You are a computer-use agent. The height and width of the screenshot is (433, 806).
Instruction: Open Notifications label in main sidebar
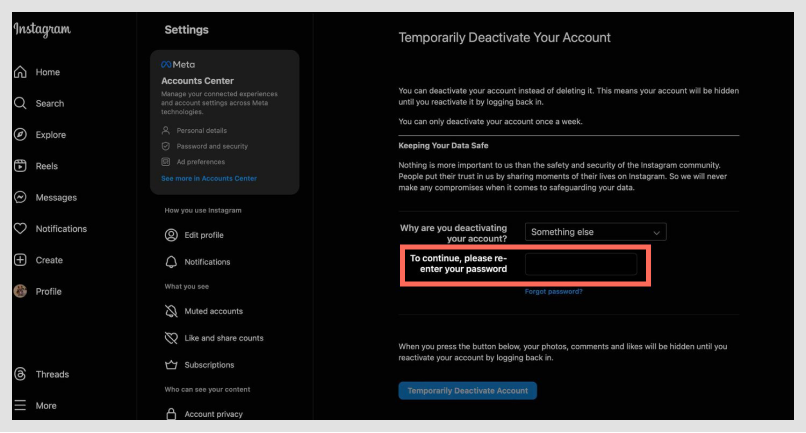click(x=61, y=229)
